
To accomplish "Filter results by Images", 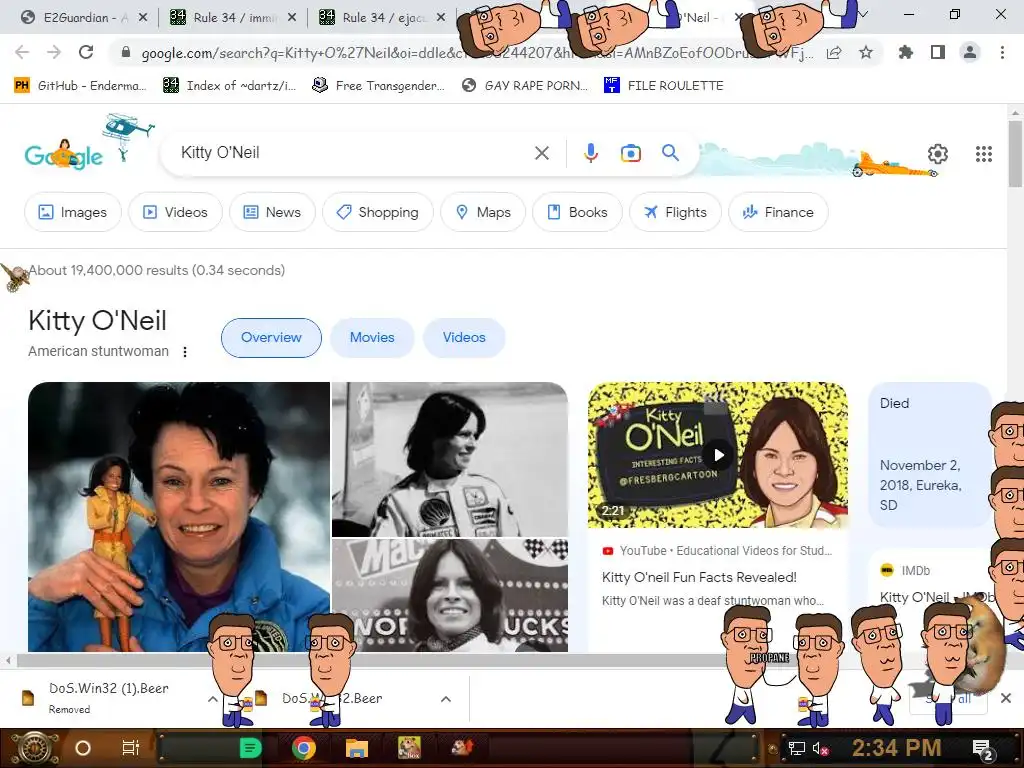I will click(x=72, y=212).
